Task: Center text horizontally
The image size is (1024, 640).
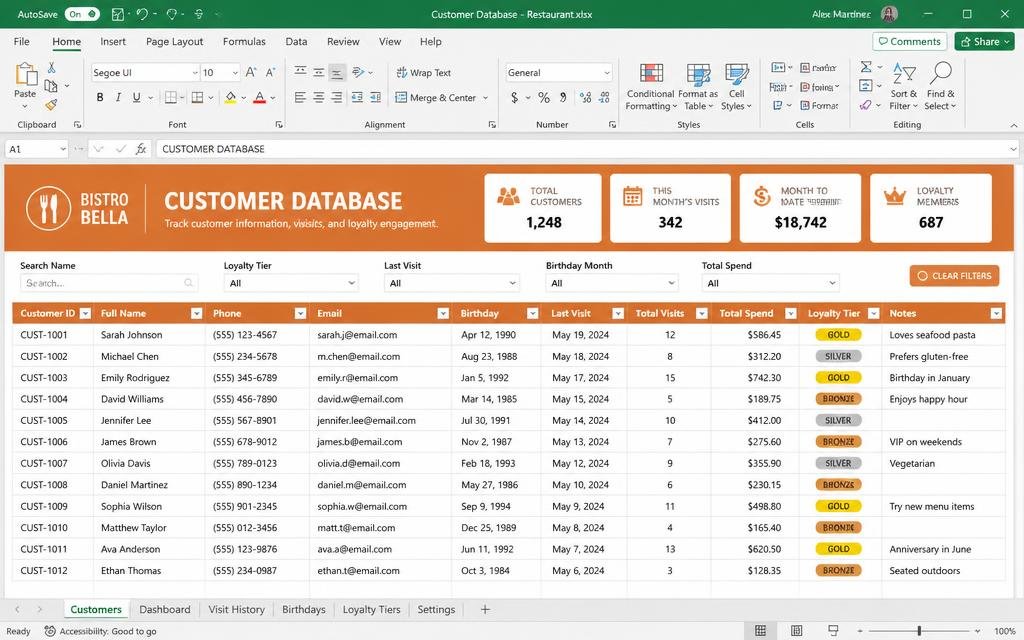Action: pos(319,97)
